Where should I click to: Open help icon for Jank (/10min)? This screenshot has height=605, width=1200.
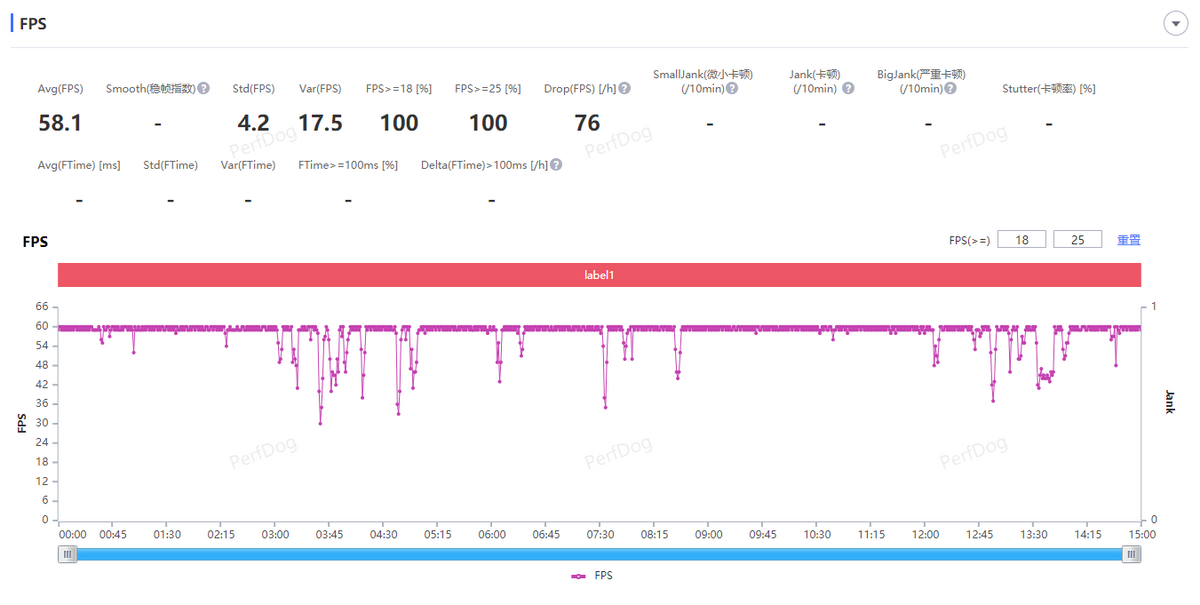coord(848,88)
